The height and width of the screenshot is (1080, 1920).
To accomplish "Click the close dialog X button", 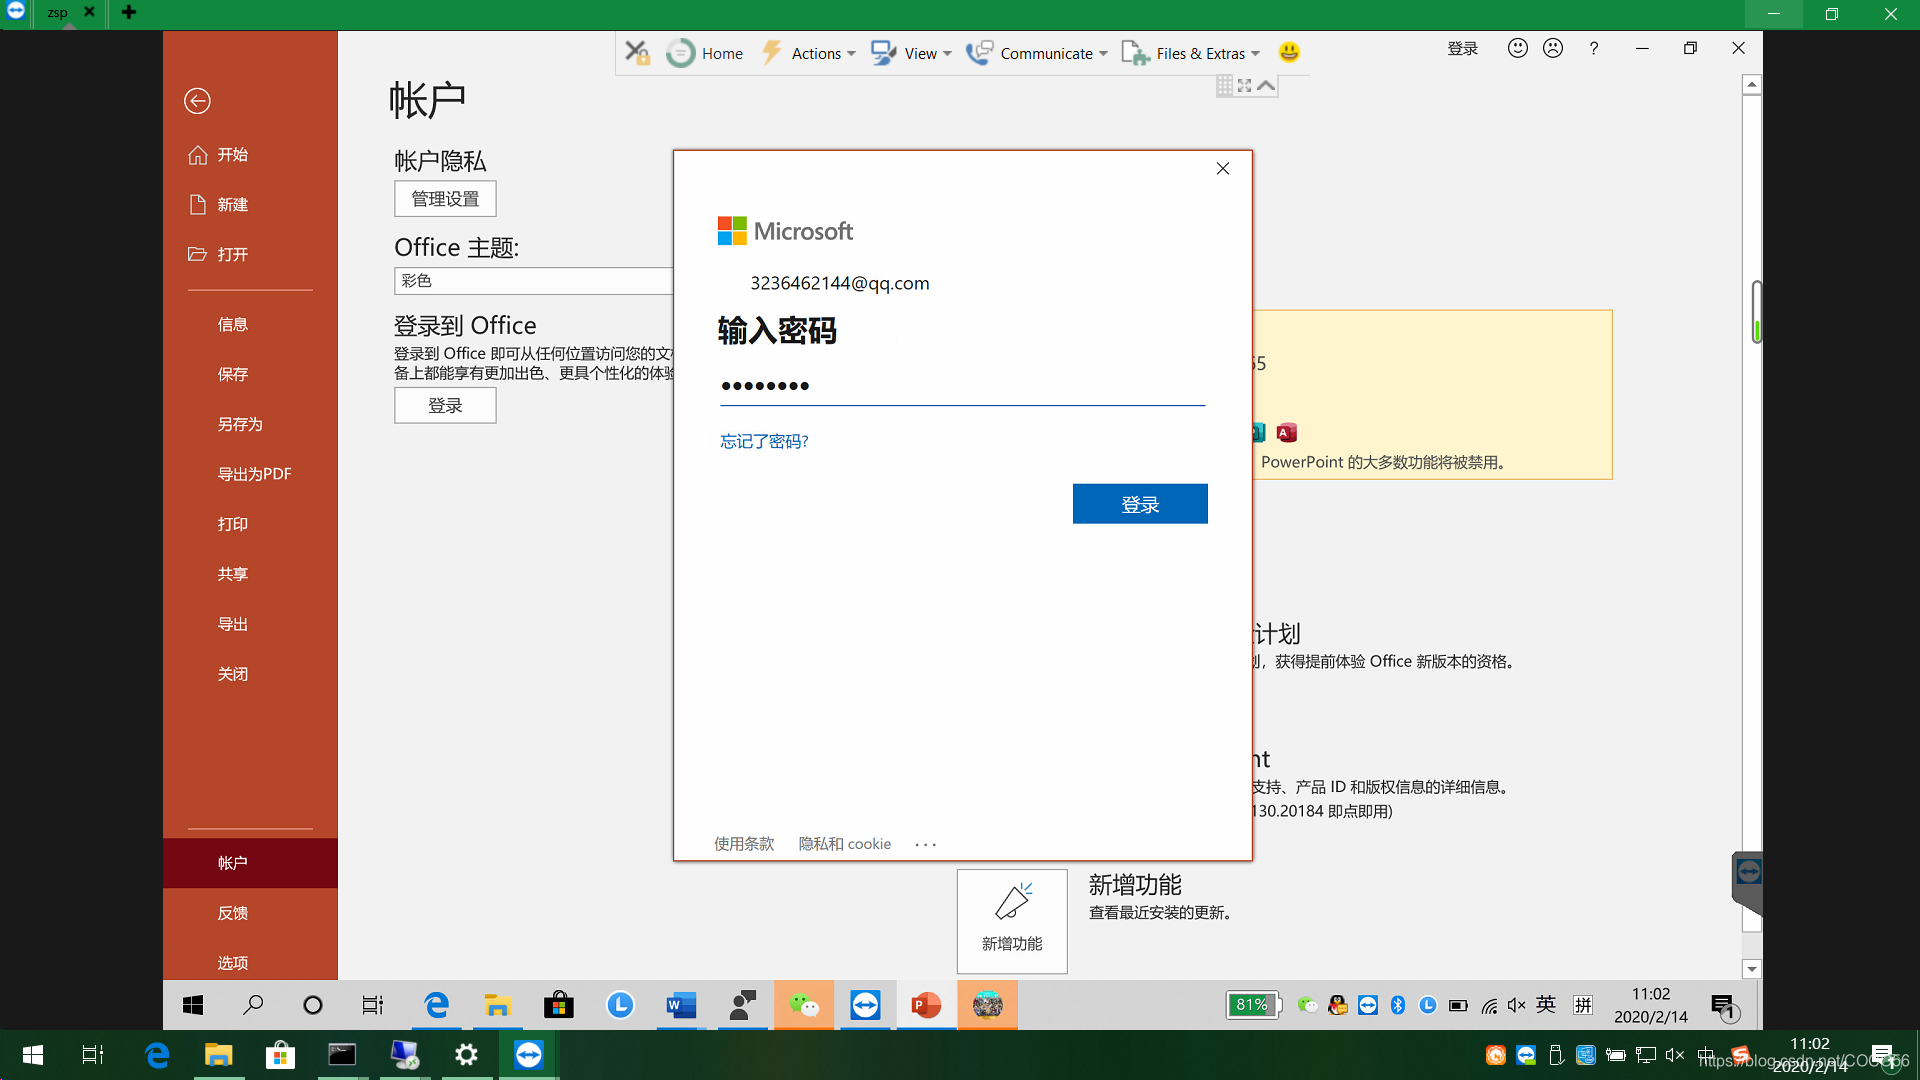I will tap(1222, 167).
